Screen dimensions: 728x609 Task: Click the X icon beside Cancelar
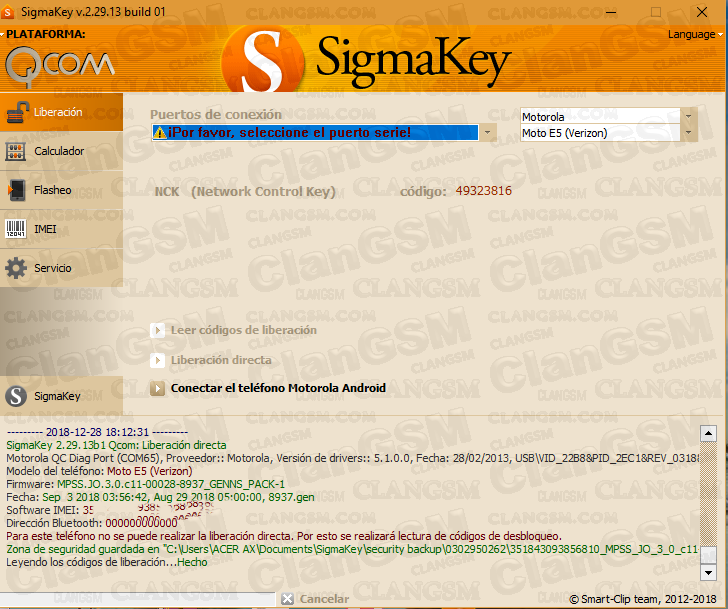tap(287, 599)
